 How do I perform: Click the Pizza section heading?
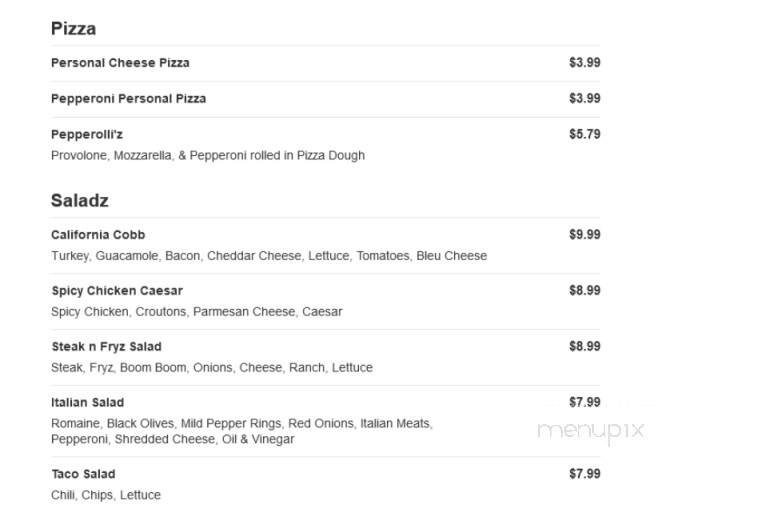pyautogui.click(x=73, y=28)
